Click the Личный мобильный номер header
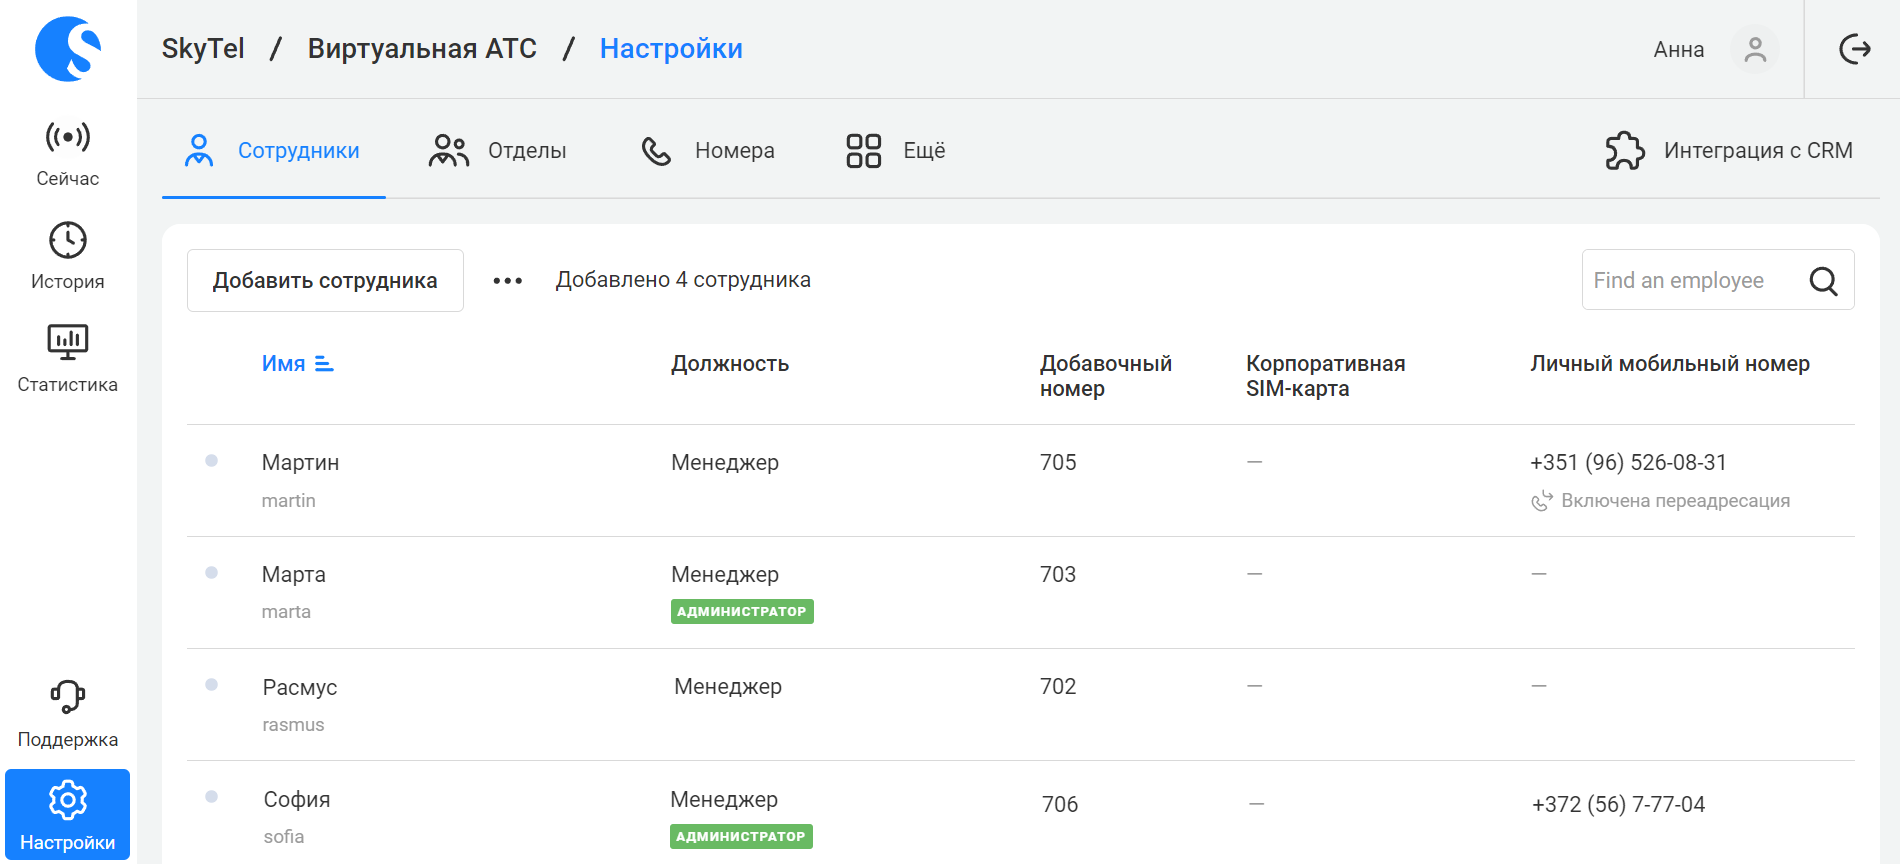The image size is (1900, 864). 1670,364
